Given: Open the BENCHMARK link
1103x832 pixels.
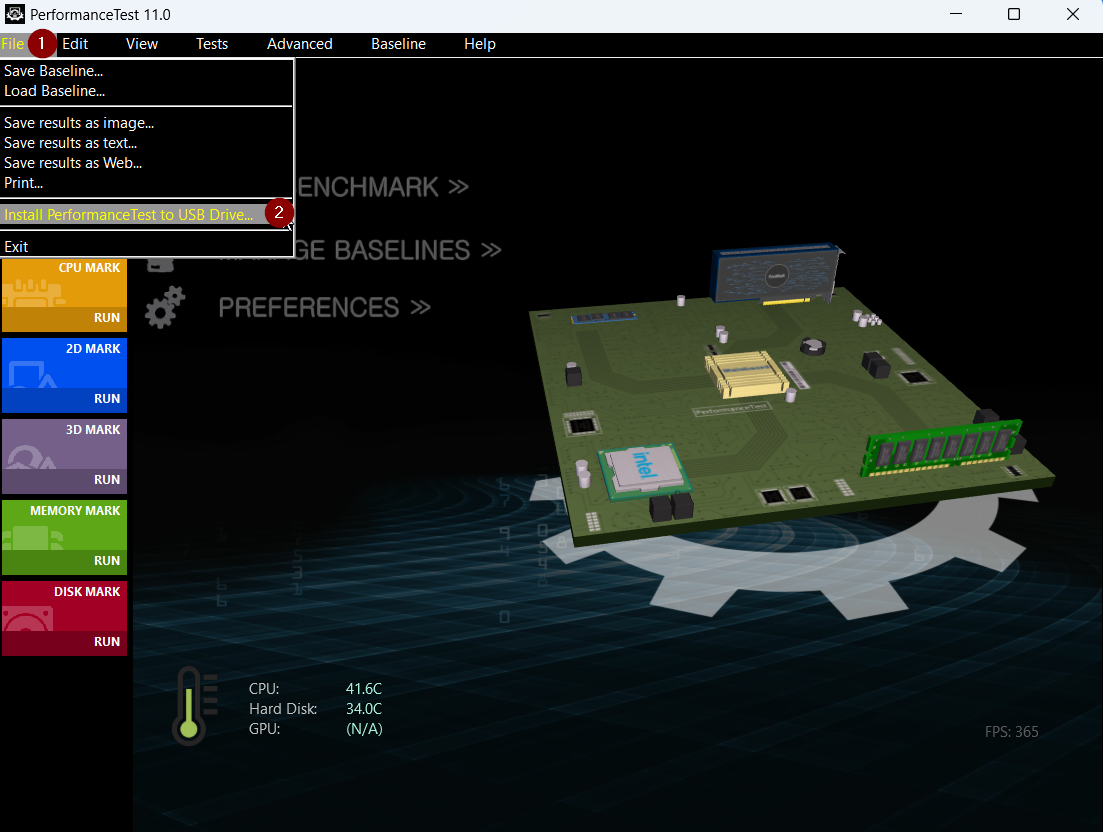Looking at the screenshot, I should (381, 187).
